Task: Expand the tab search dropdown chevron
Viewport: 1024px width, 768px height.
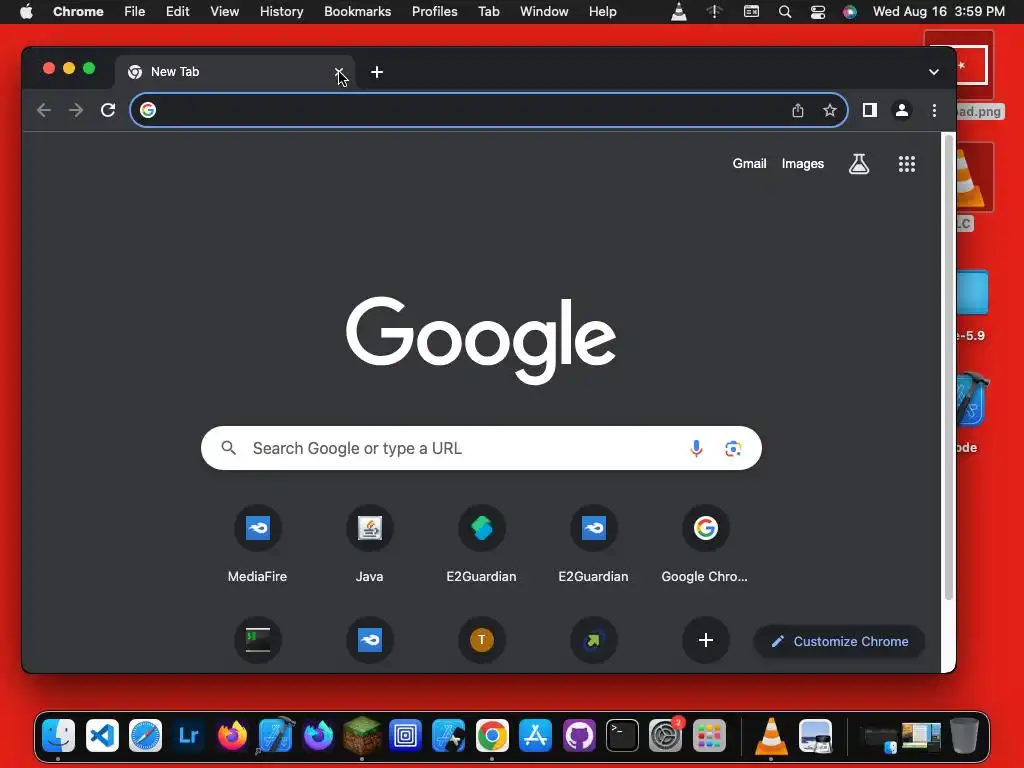Action: click(933, 72)
